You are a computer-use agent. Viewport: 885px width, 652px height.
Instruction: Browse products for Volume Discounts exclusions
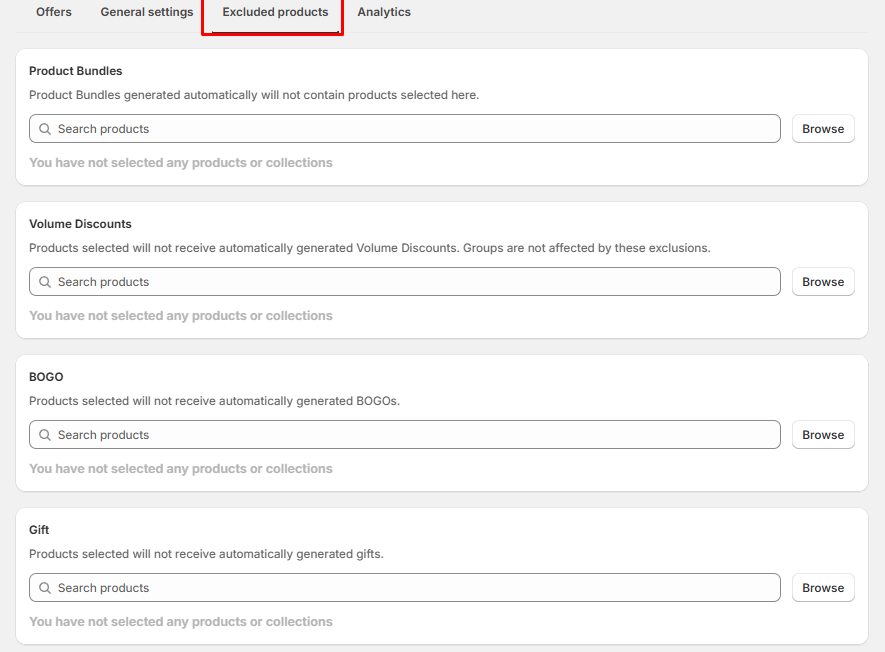[823, 282]
